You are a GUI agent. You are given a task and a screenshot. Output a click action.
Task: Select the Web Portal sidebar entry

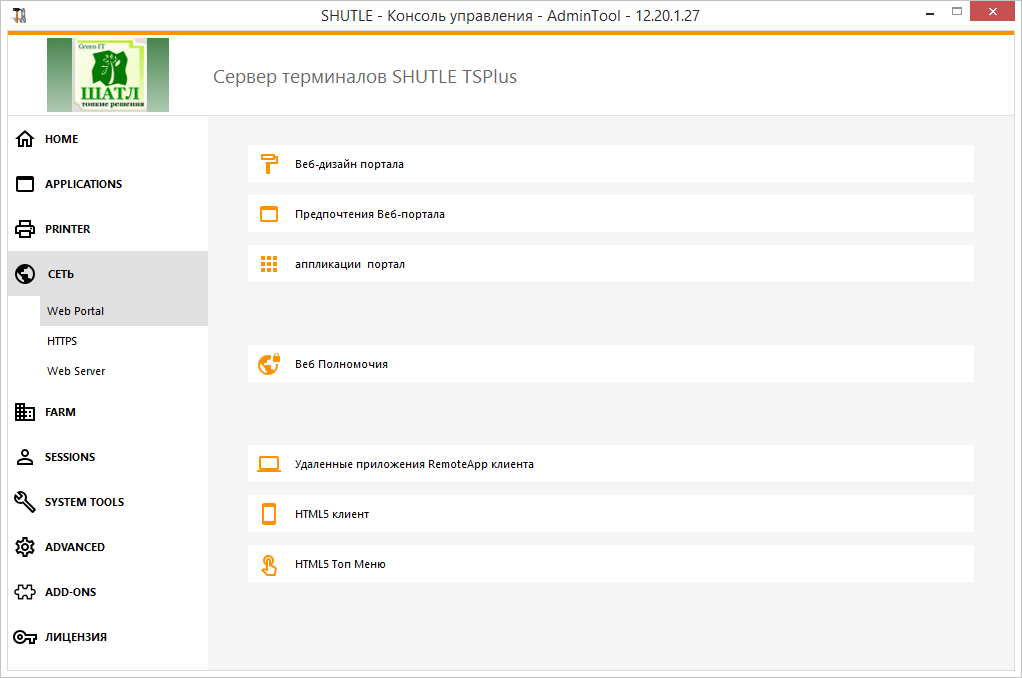coord(75,310)
